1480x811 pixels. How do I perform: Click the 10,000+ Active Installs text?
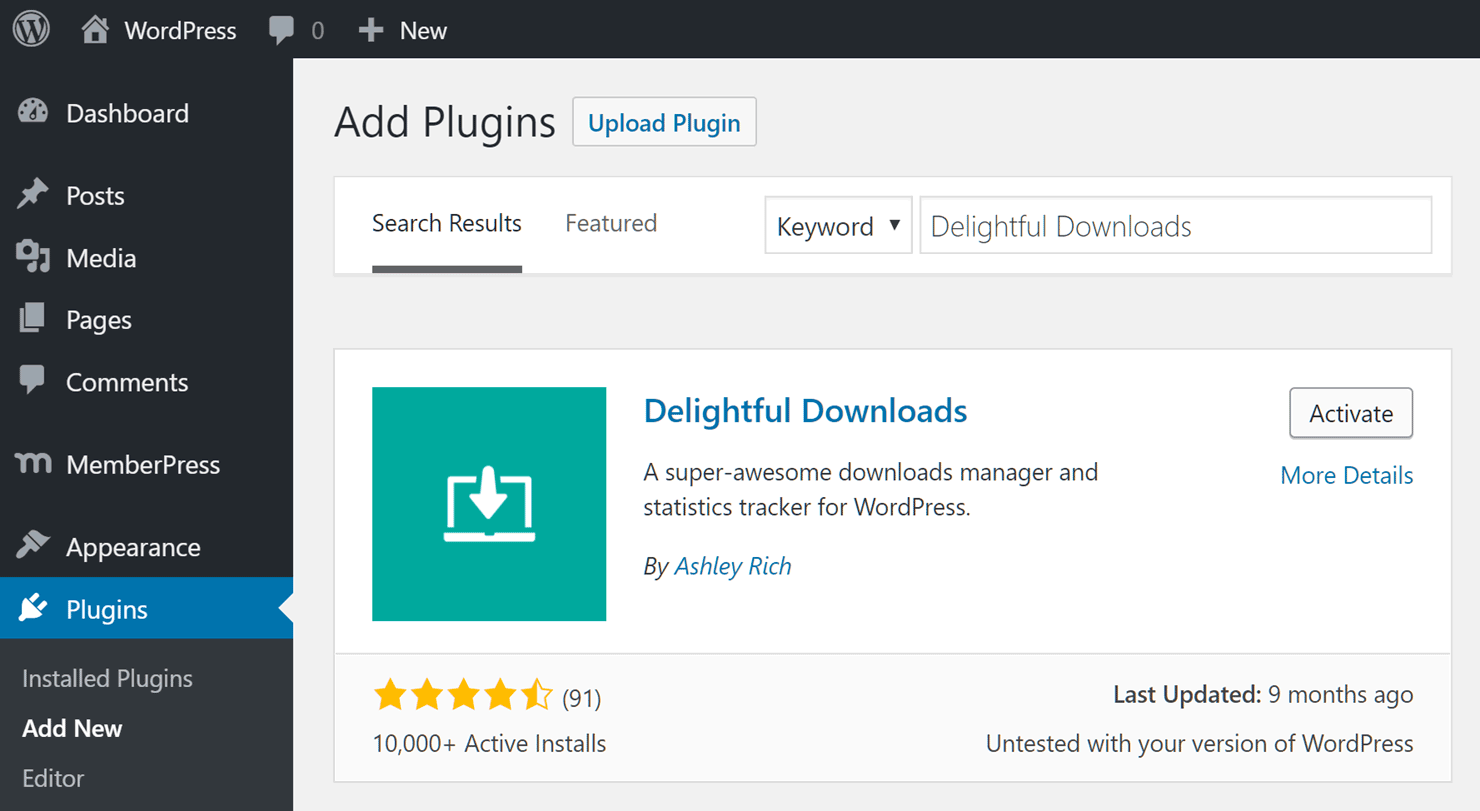point(489,744)
